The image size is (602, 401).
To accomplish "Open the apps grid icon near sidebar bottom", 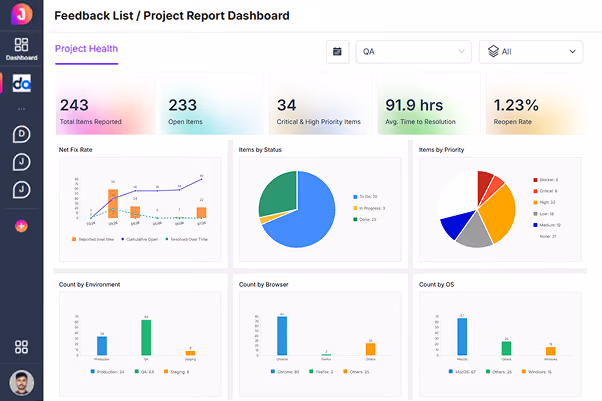I will (x=22, y=347).
